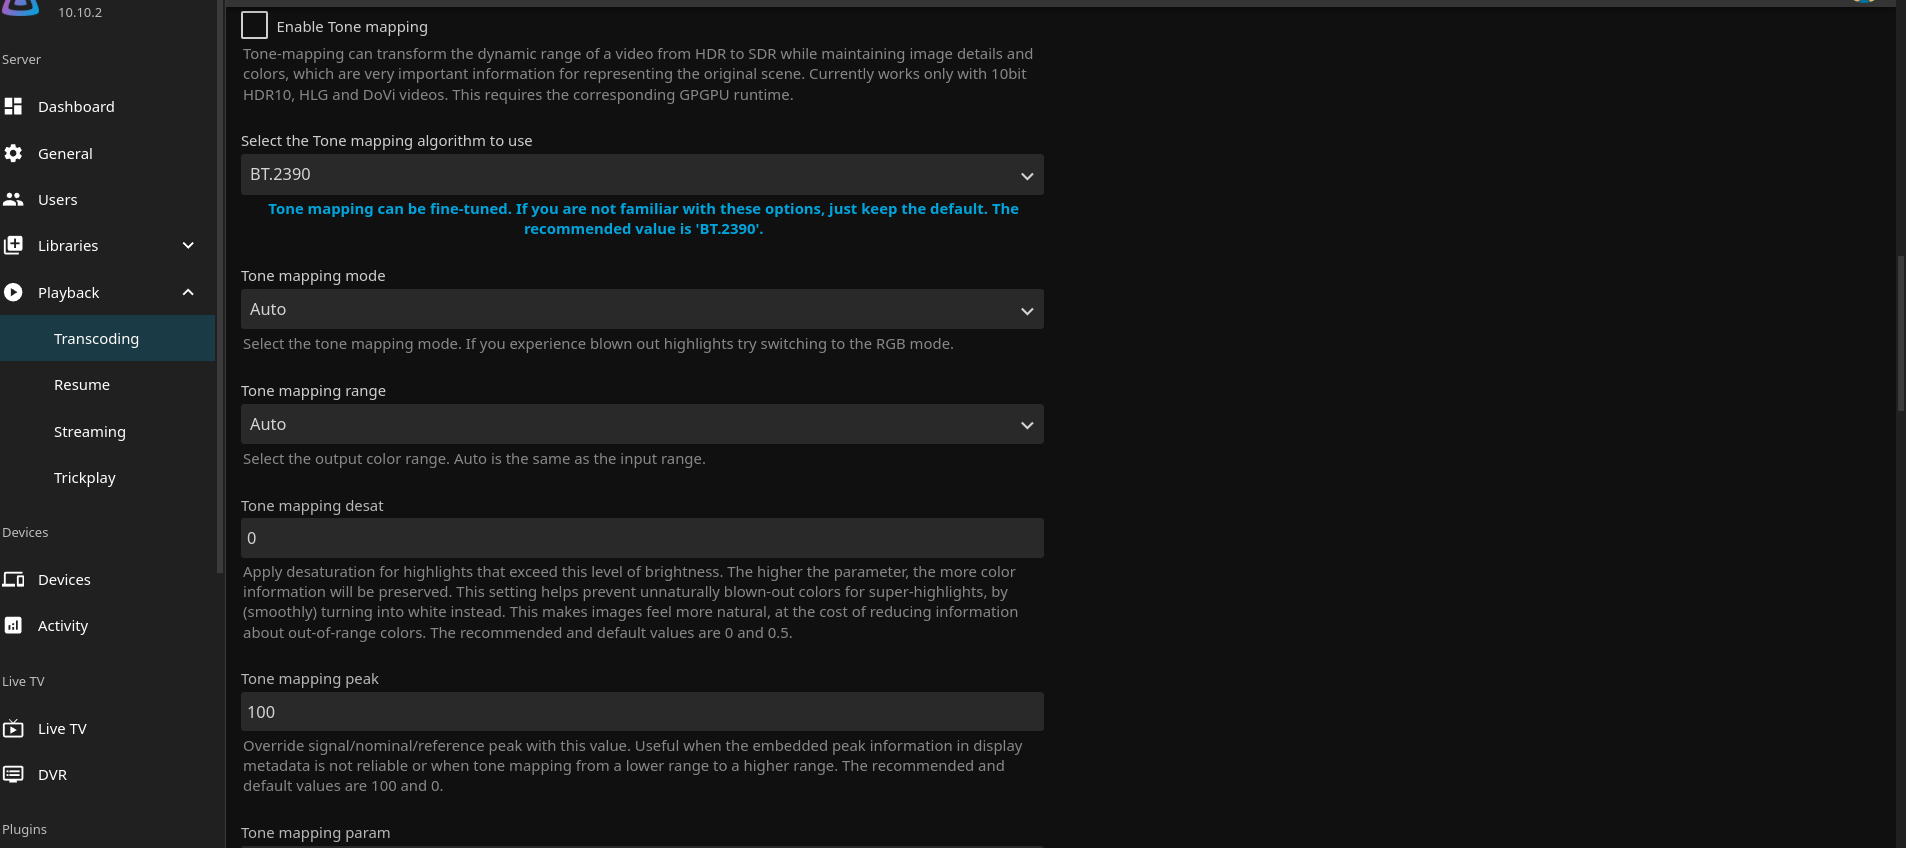Click the Libraries icon in sidebar

point(13,245)
